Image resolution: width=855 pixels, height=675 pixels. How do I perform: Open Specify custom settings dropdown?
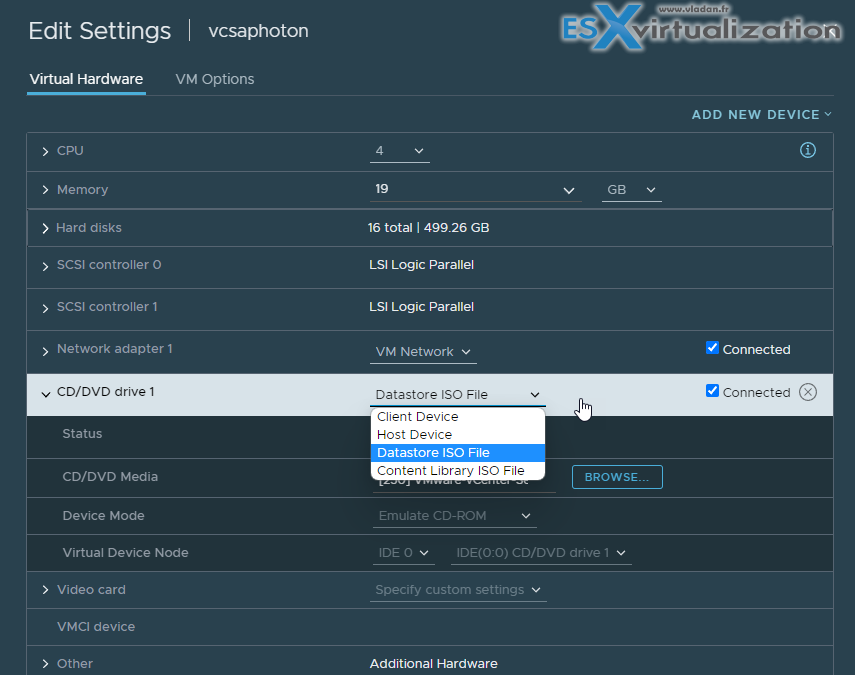[458, 590]
